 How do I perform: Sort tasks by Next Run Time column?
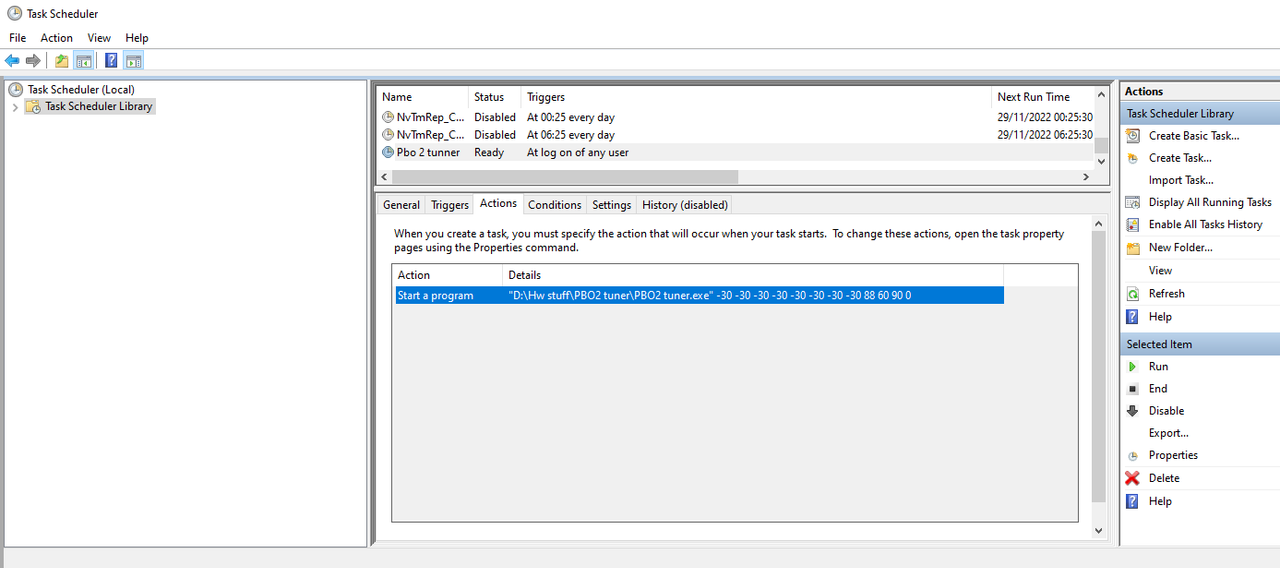click(x=1042, y=97)
